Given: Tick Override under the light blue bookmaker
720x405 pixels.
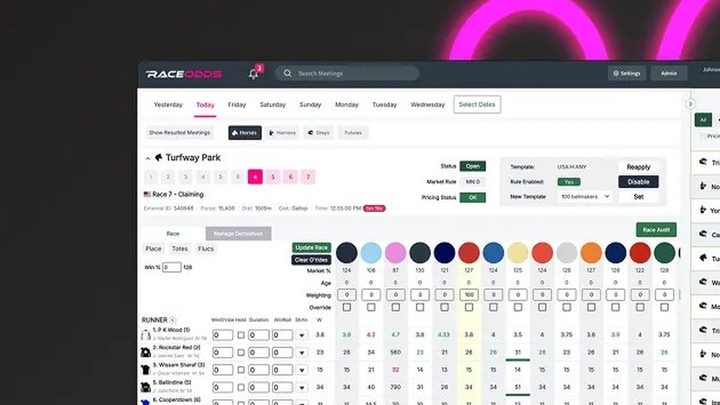Looking at the screenshot, I should point(371,307).
